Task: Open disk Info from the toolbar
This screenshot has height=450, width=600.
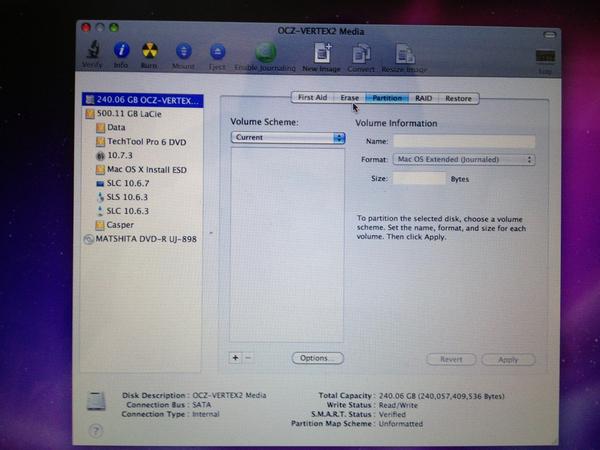Action: (121, 51)
